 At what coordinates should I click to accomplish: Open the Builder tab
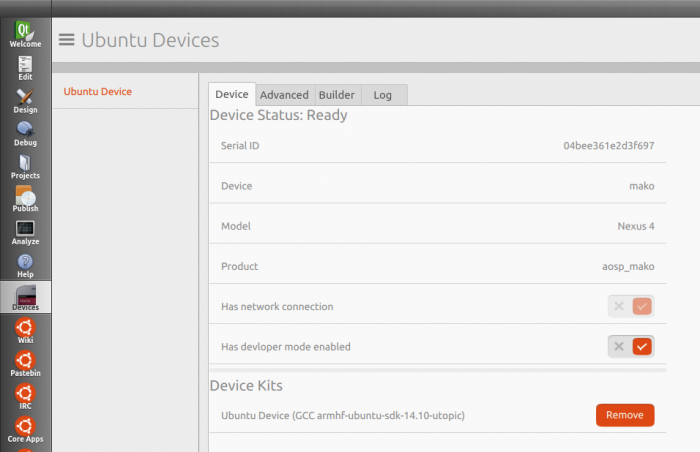coord(337,95)
